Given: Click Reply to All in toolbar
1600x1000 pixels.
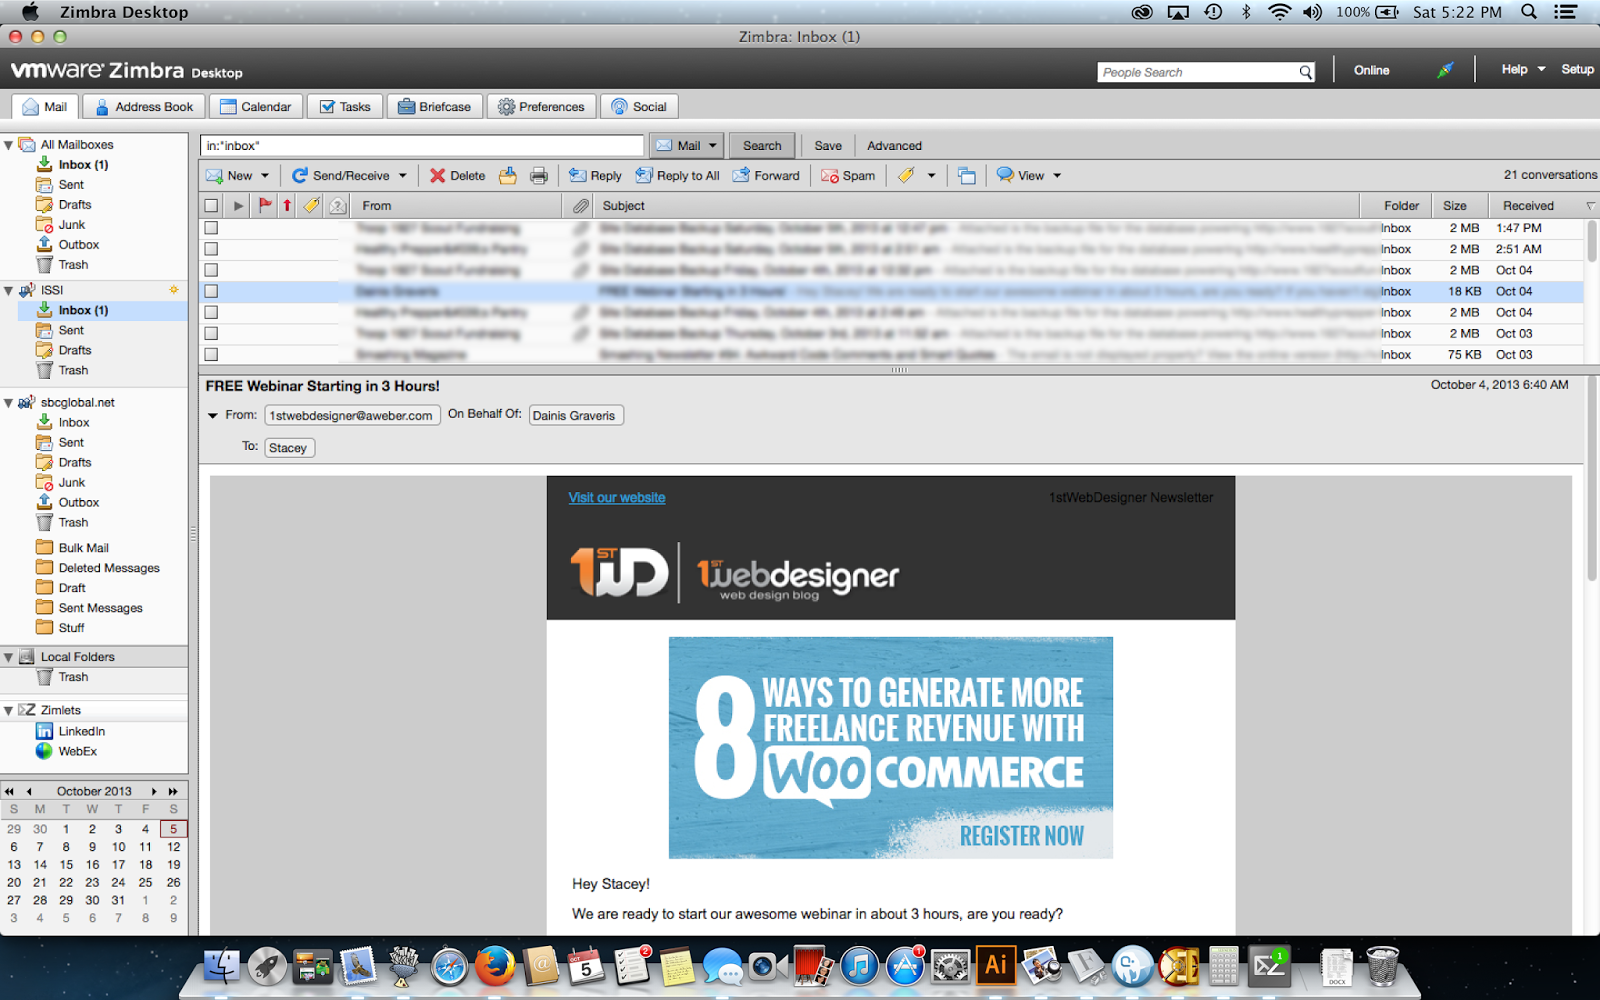Looking at the screenshot, I should point(677,176).
